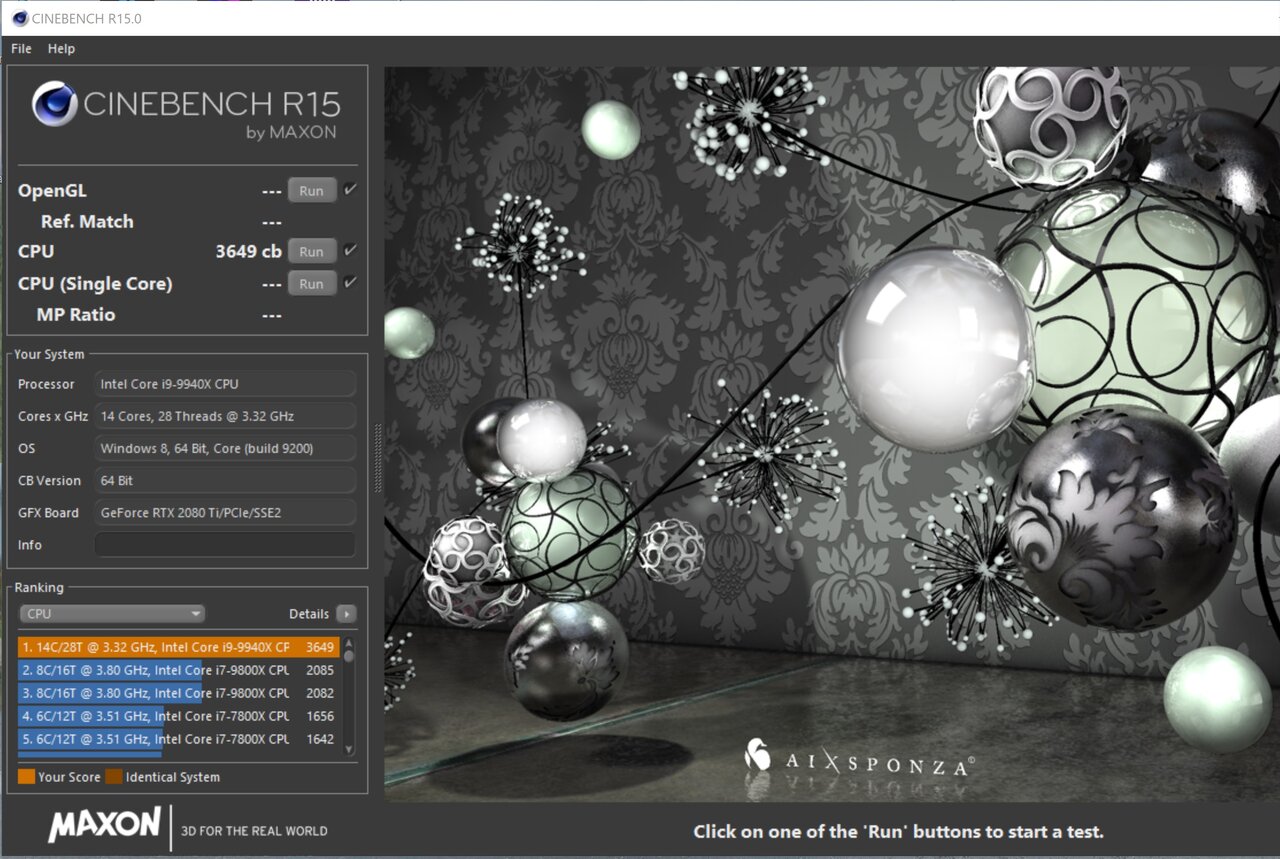Select ranking entry 3 i7-9800X 2082

[179, 693]
